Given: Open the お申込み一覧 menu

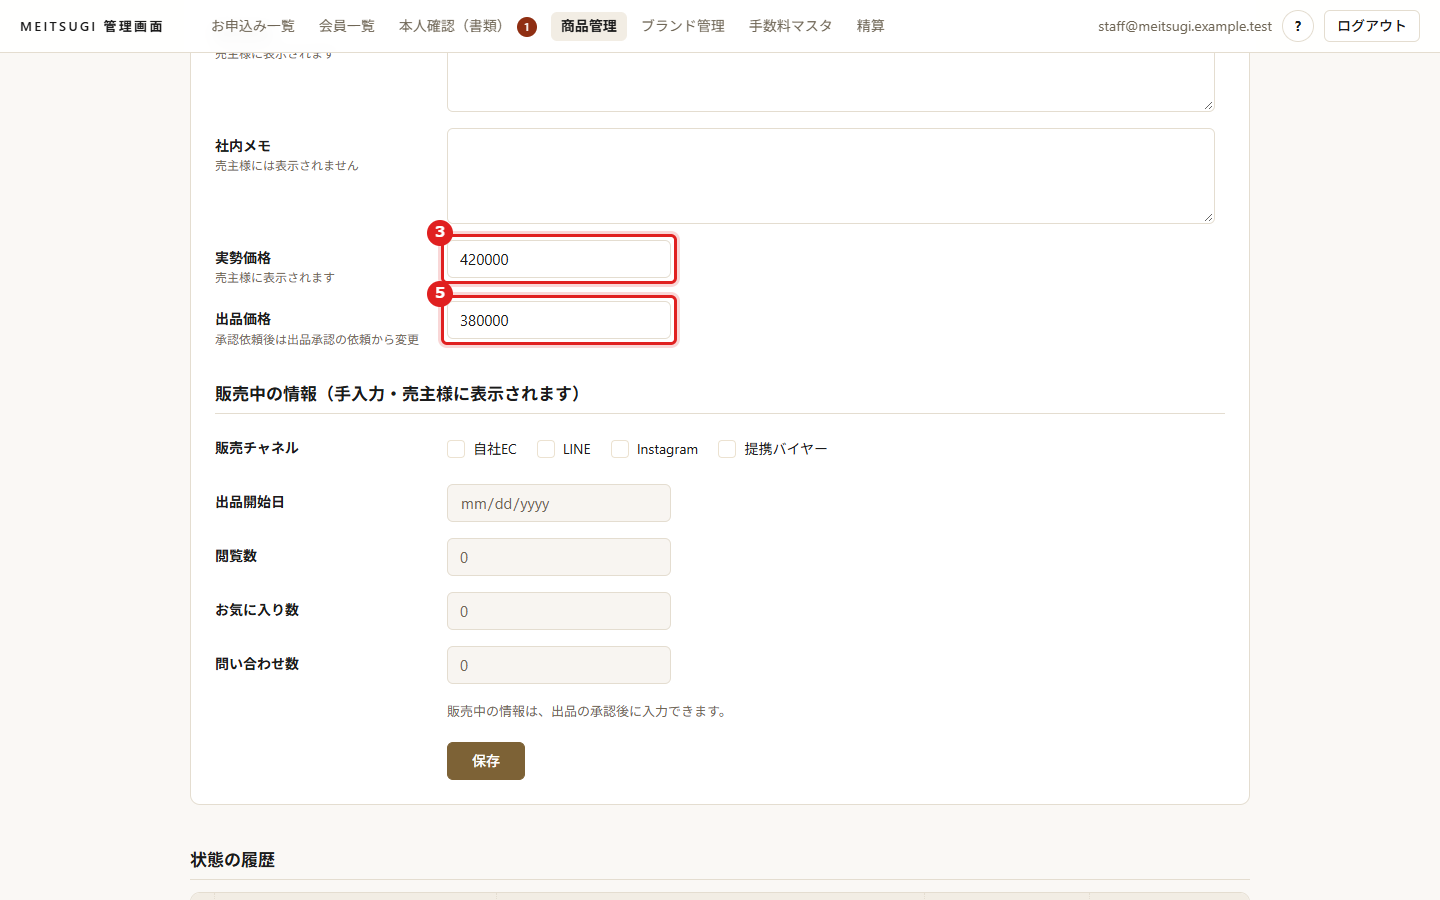Looking at the screenshot, I should coord(253,26).
